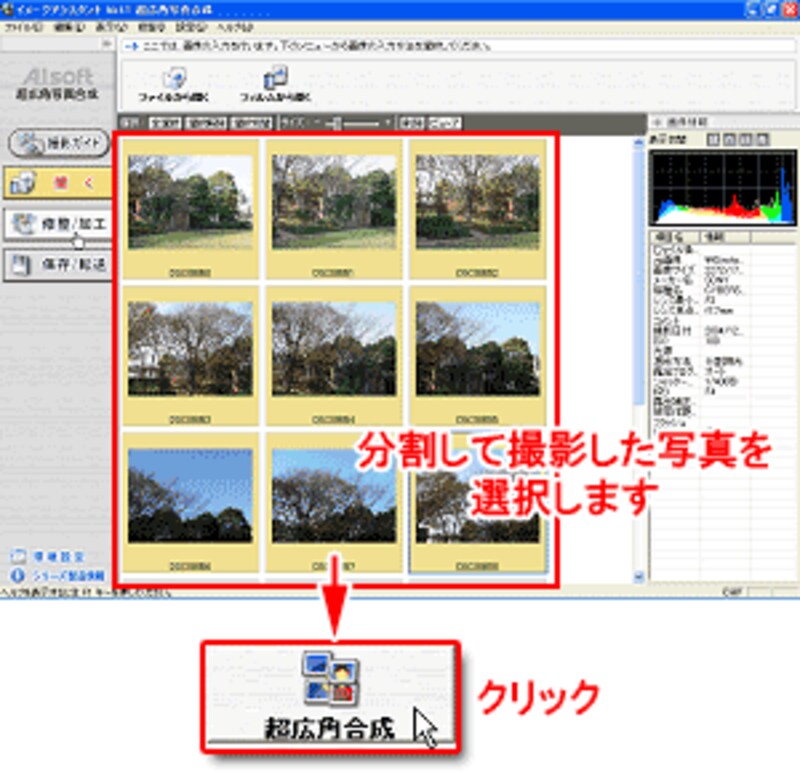This screenshot has width=800, height=773.
Task: Switch to the 補整/加工 sidebar step
Action: tap(57, 224)
